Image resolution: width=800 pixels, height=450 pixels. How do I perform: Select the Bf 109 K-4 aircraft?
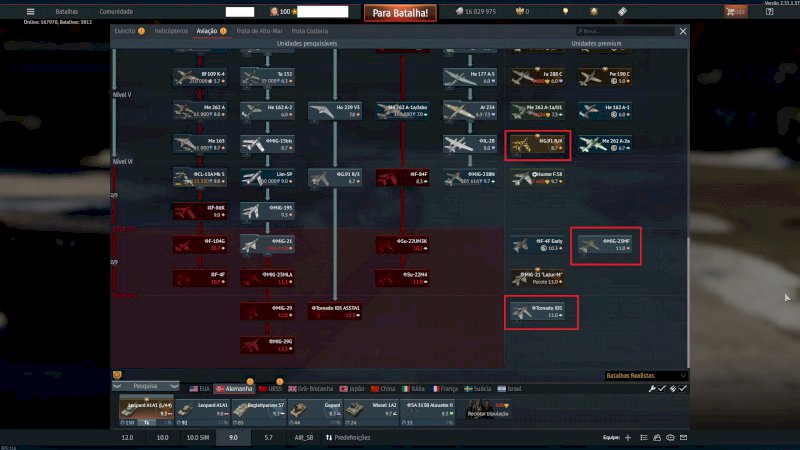(200, 78)
